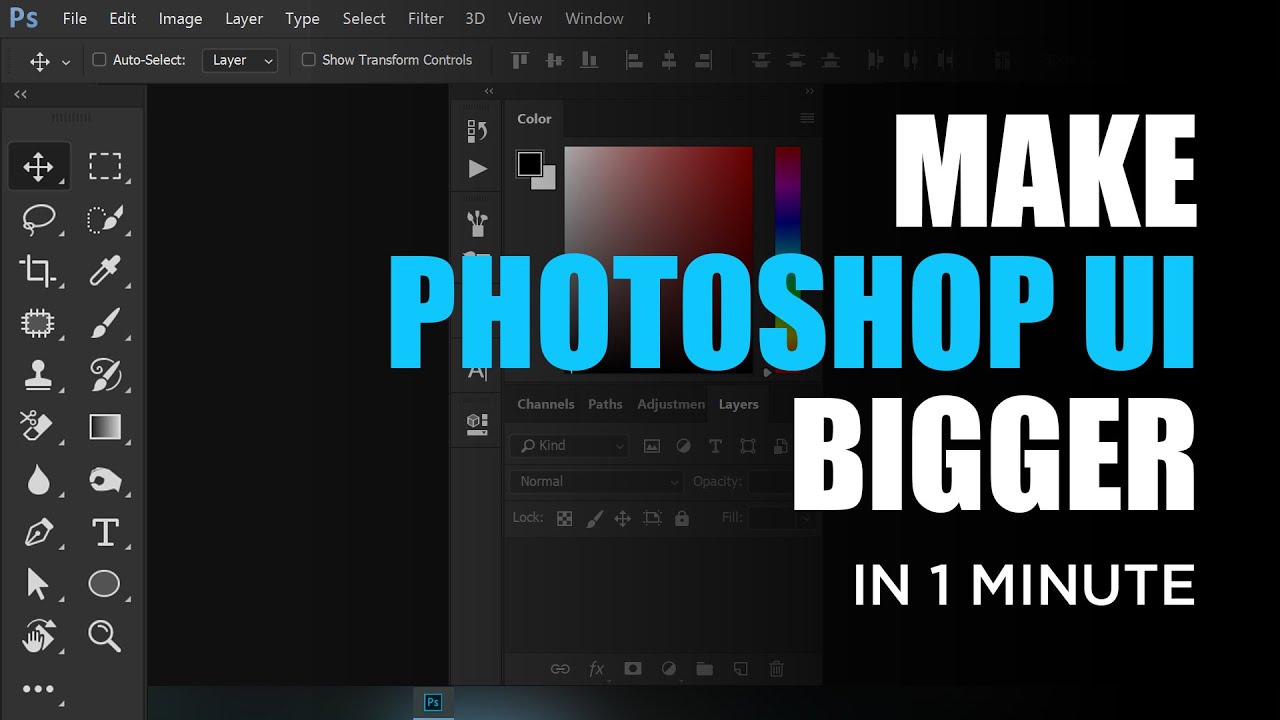Viewport: 1280px width, 720px height.
Task: Select the Pen tool
Action: pyautogui.click(x=38, y=532)
